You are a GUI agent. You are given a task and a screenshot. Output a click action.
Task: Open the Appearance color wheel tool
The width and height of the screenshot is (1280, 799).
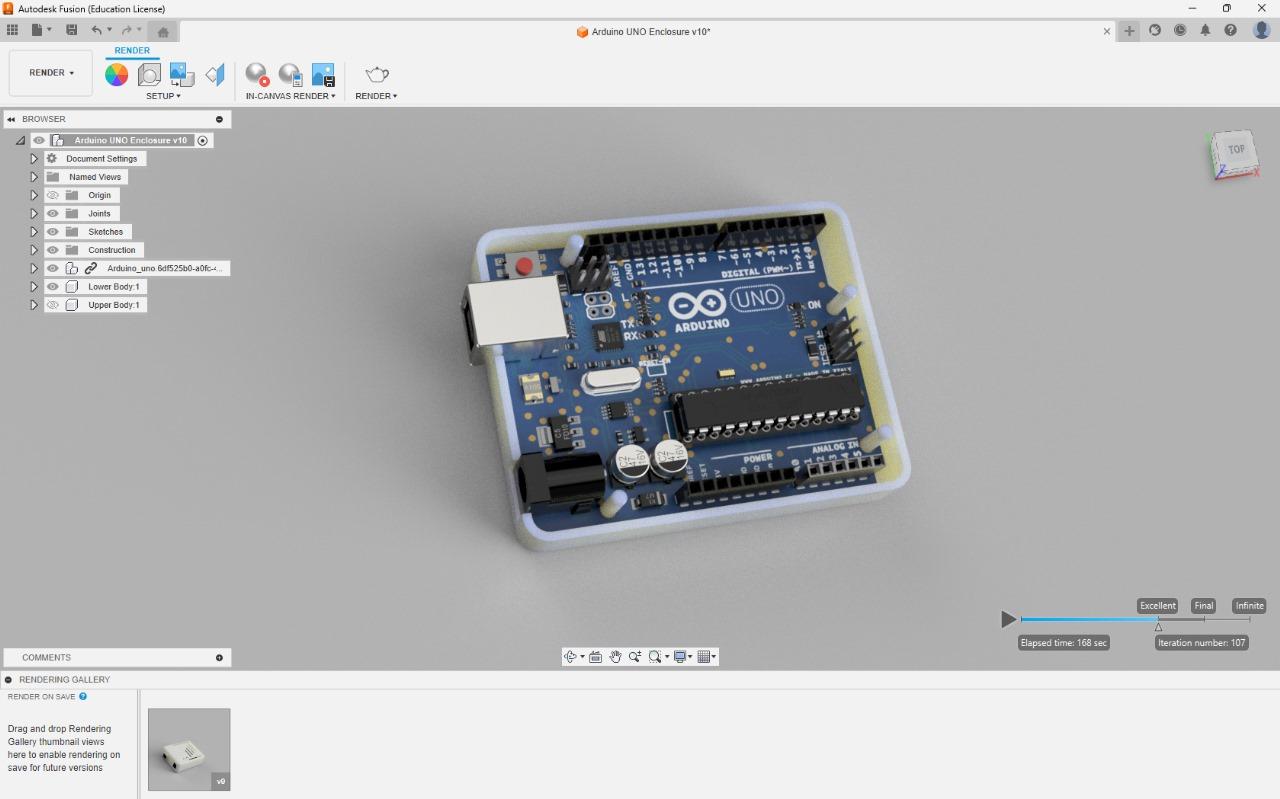(117, 74)
